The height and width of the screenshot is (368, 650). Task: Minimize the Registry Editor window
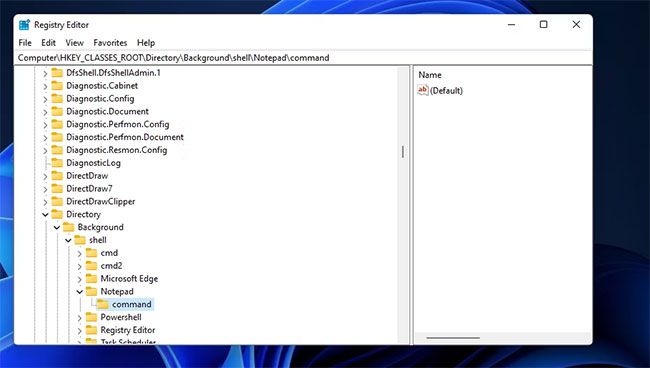(x=512, y=25)
